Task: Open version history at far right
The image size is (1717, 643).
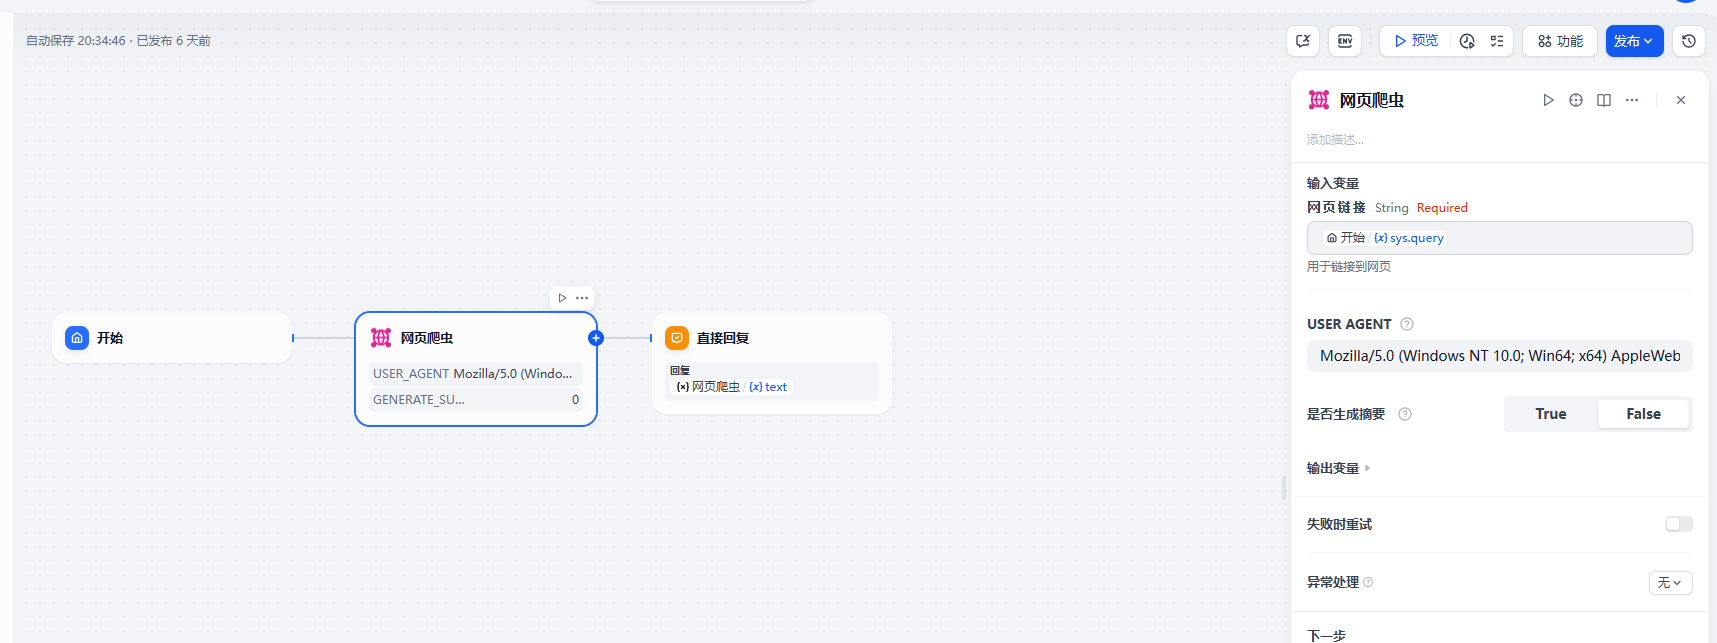Action: [x=1689, y=41]
